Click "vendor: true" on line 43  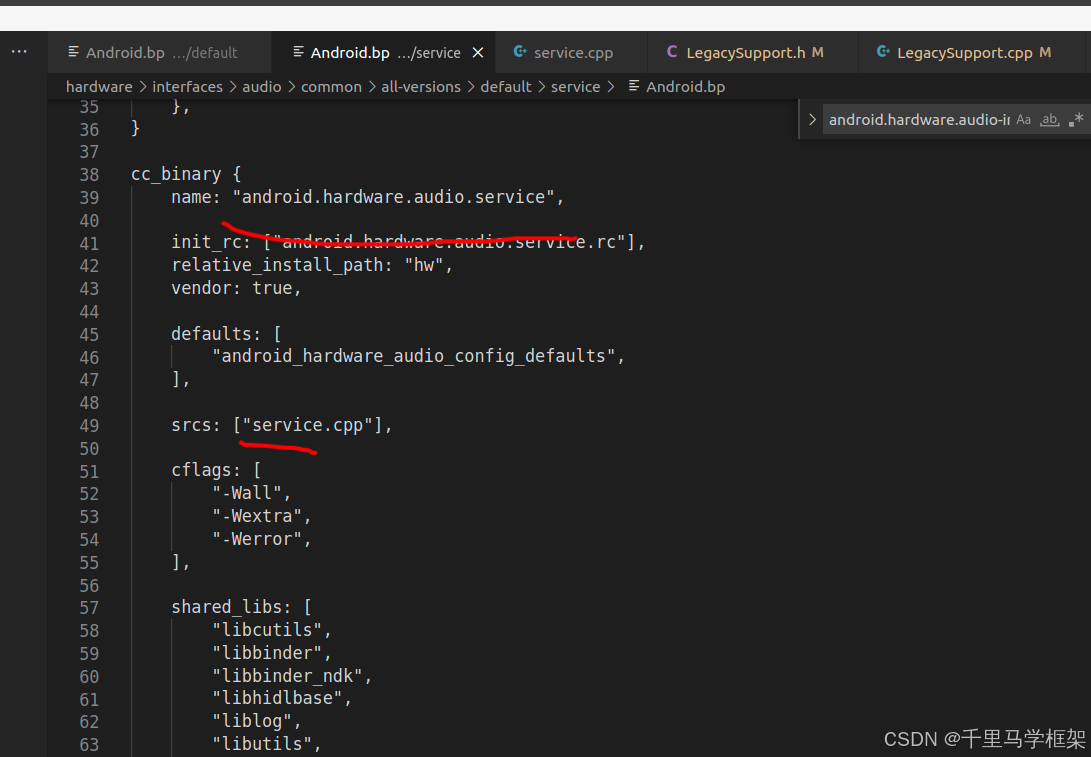(x=232, y=288)
